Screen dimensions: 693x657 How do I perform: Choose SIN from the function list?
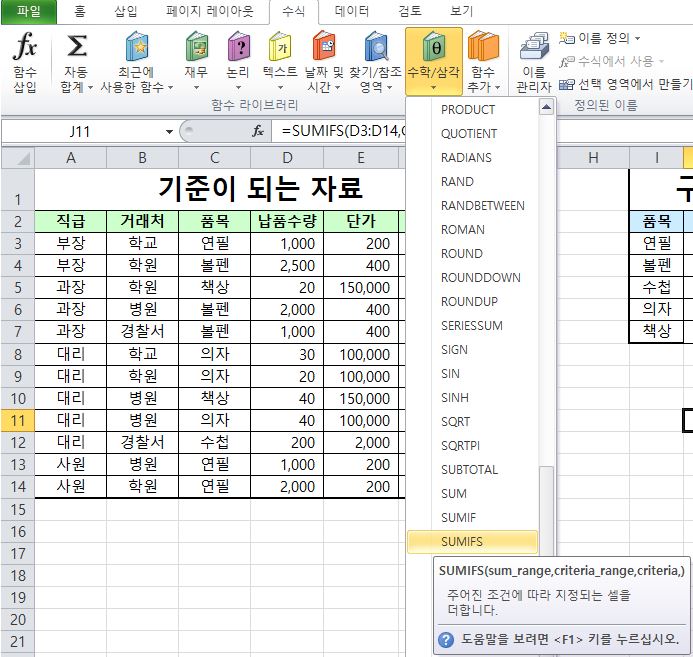click(472, 374)
